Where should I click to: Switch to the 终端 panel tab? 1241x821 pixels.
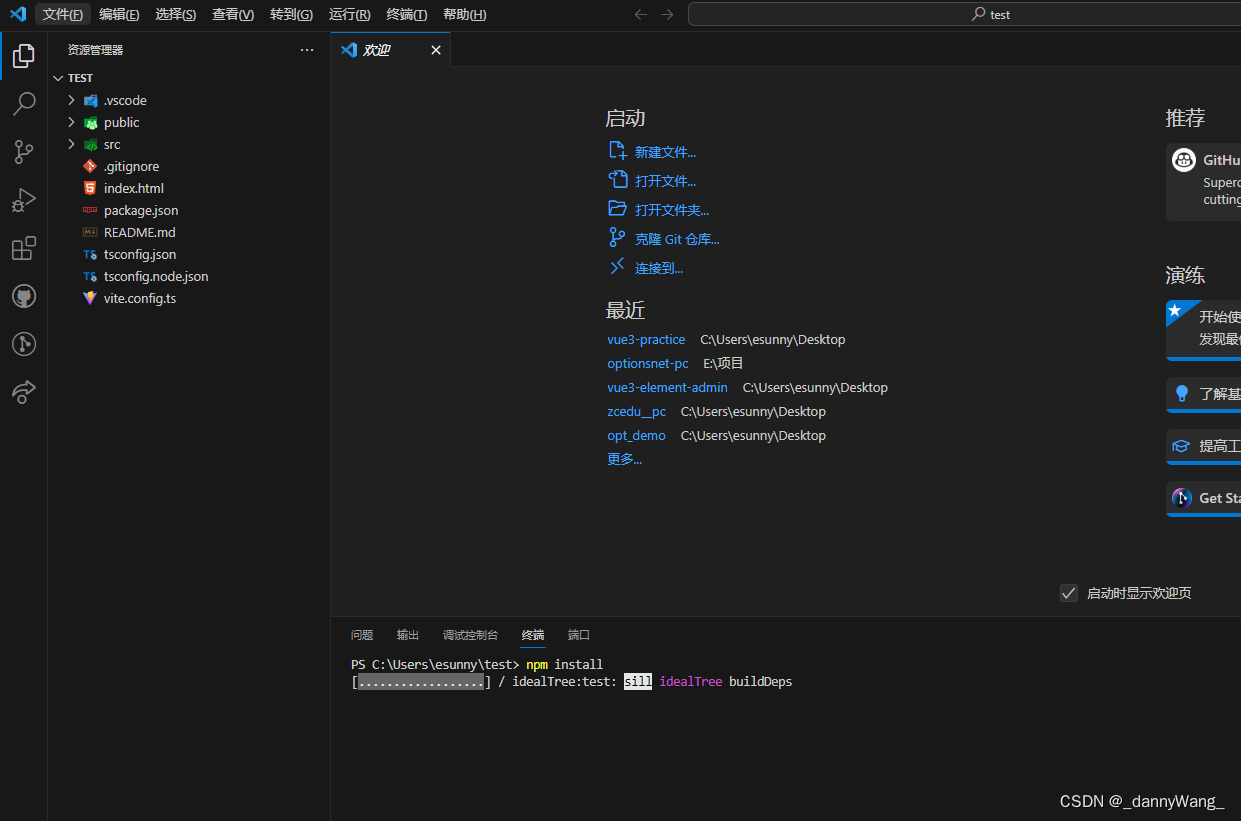pos(533,635)
